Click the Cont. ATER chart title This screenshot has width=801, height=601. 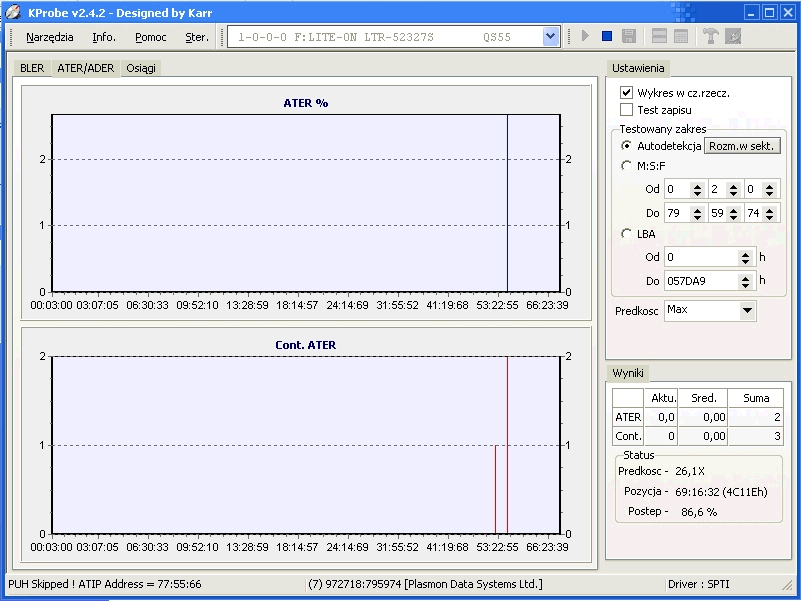tap(305, 345)
